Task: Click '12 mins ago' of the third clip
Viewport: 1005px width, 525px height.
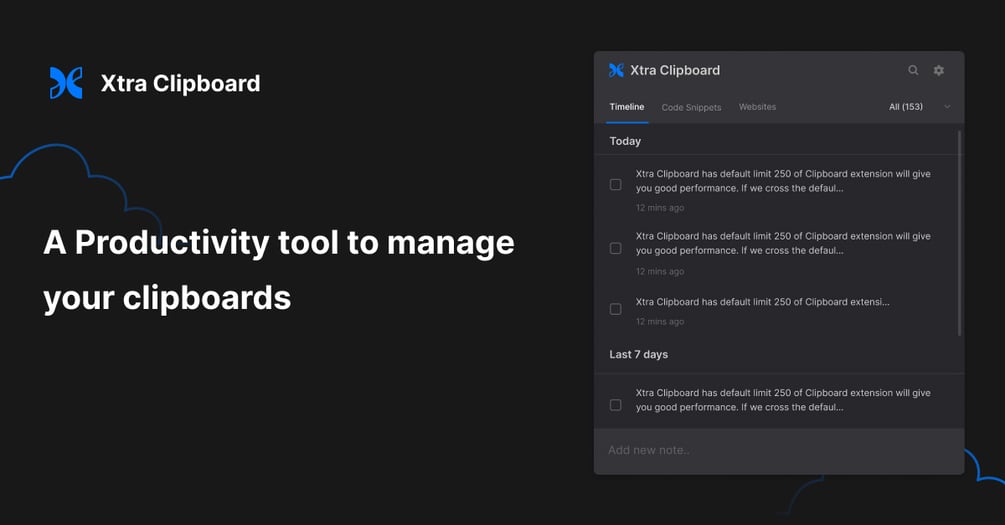Action: (660, 322)
